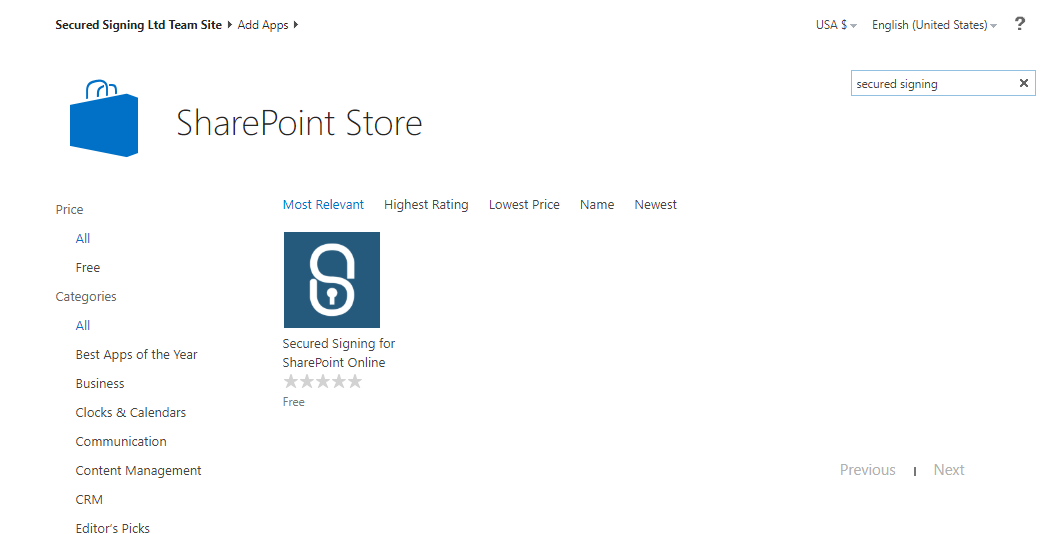Open the English (United States) language dropdown

933,25
